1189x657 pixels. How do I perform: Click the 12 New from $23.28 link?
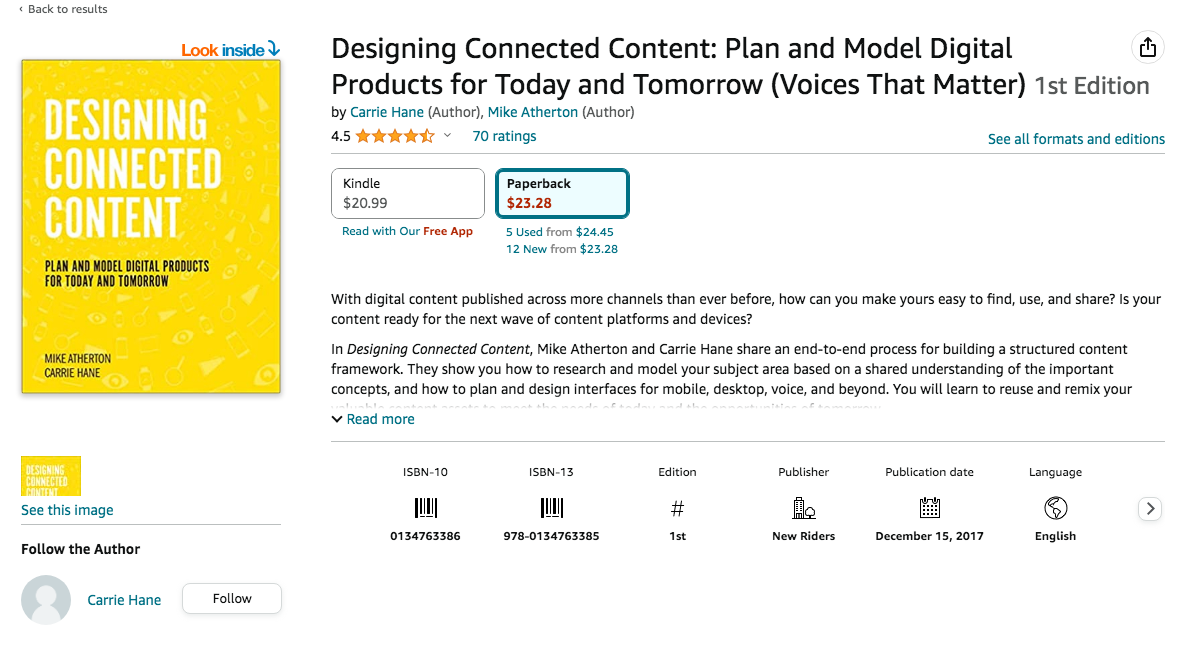[x=562, y=248]
